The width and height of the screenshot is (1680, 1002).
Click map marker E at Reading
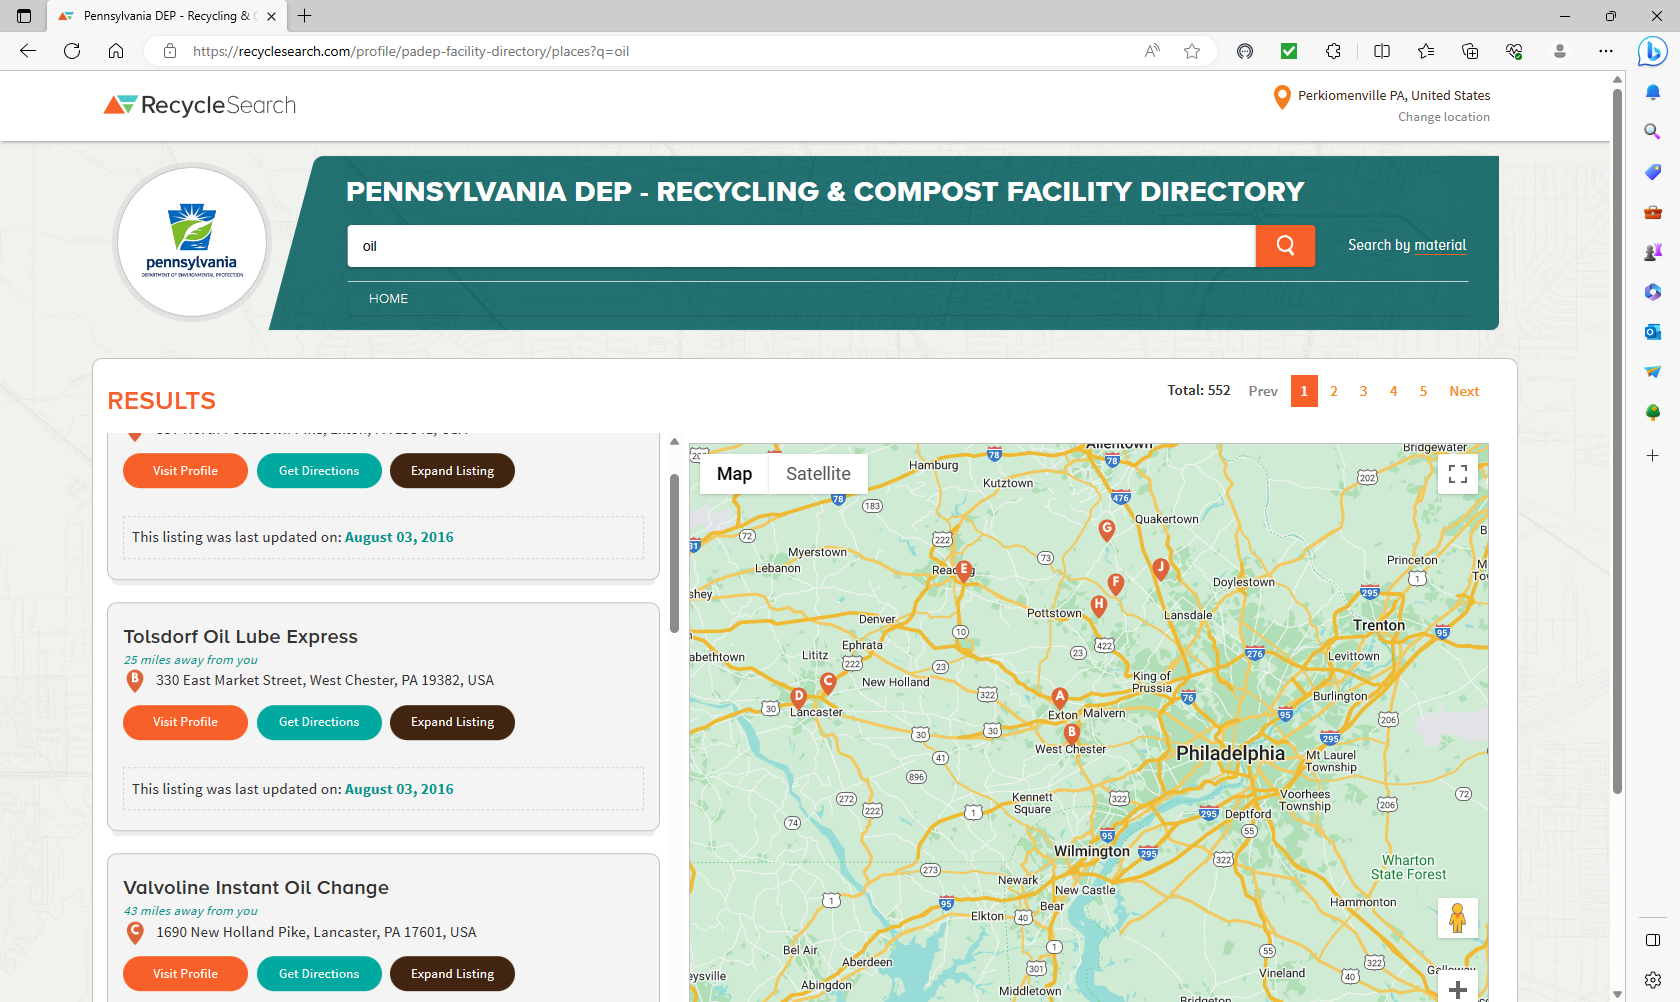pos(963,570)
